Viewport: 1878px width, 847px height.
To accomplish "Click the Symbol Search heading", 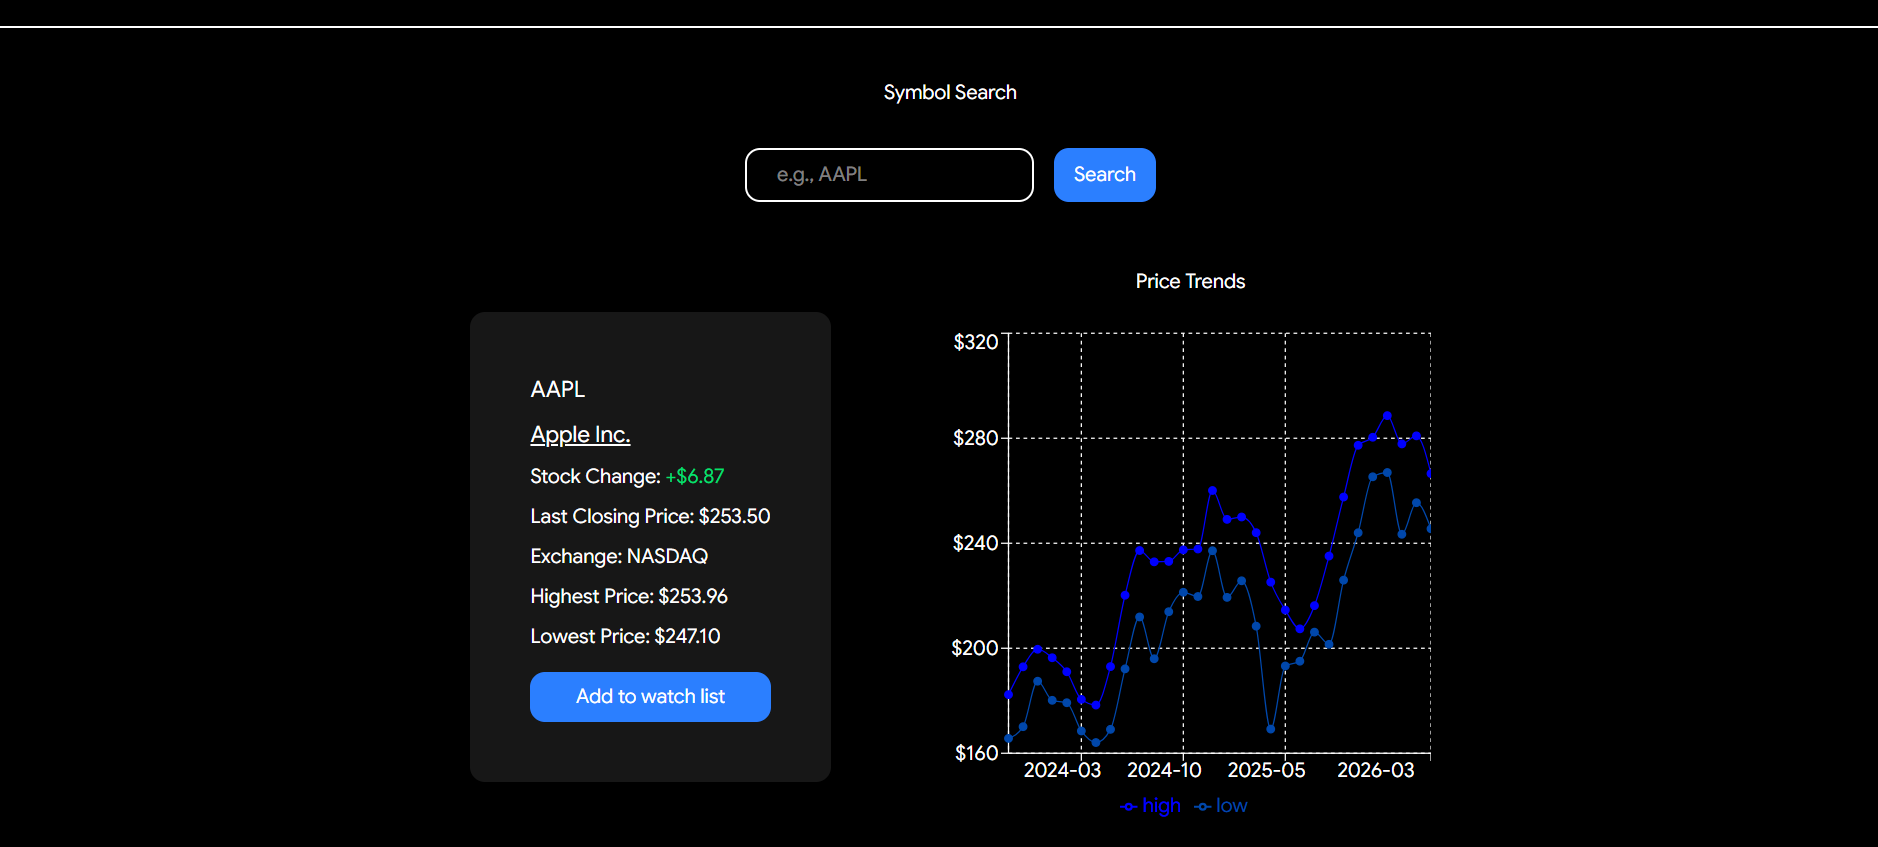I will (x=950, y=93).
